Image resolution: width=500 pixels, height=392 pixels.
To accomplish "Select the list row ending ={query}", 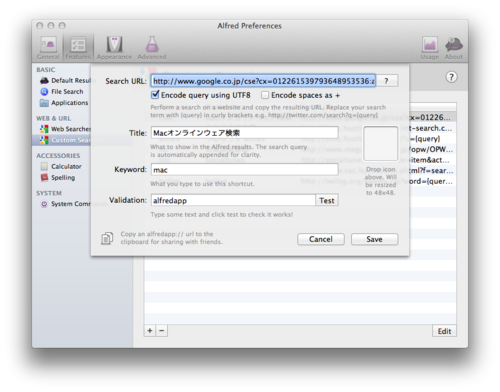I will [433, 139].
